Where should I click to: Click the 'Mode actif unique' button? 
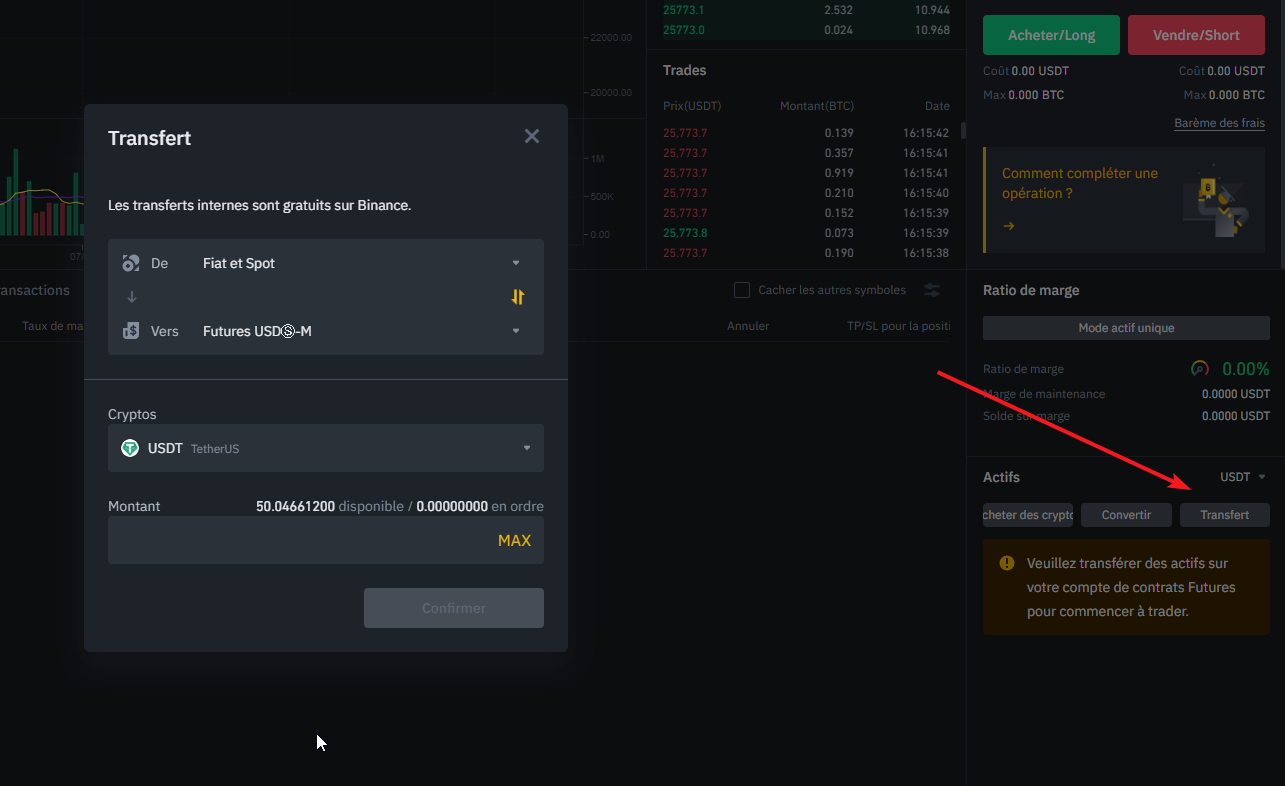click(1126, 328)
